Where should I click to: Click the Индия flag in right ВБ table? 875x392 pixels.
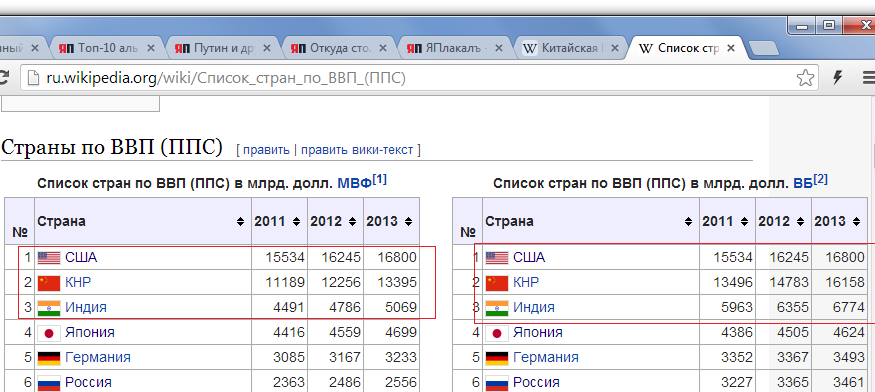(x=497, y=308)
